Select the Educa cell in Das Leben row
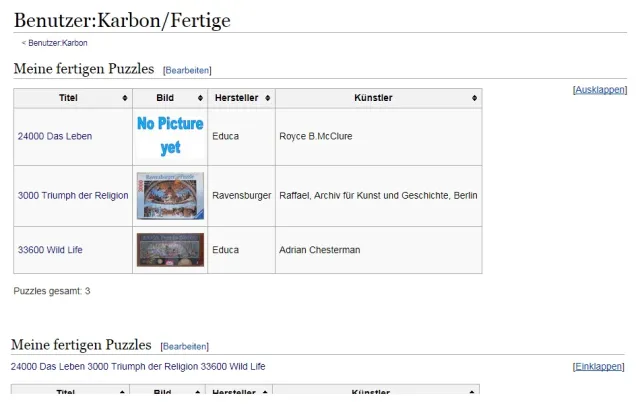 [x=242, y=137]
